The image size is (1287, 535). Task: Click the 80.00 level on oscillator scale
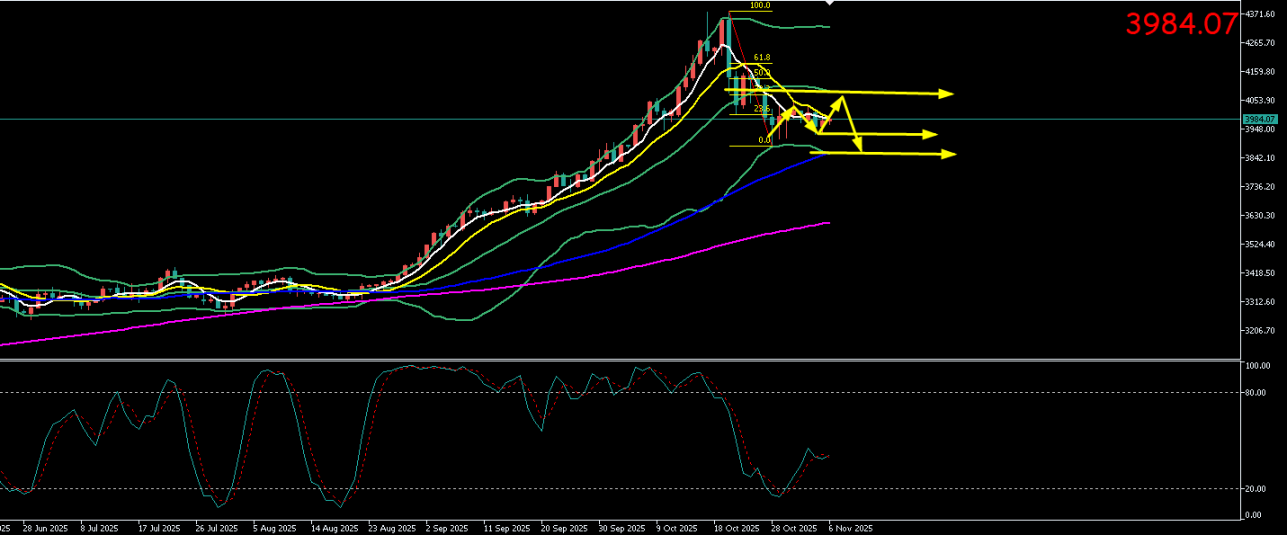1255,392
